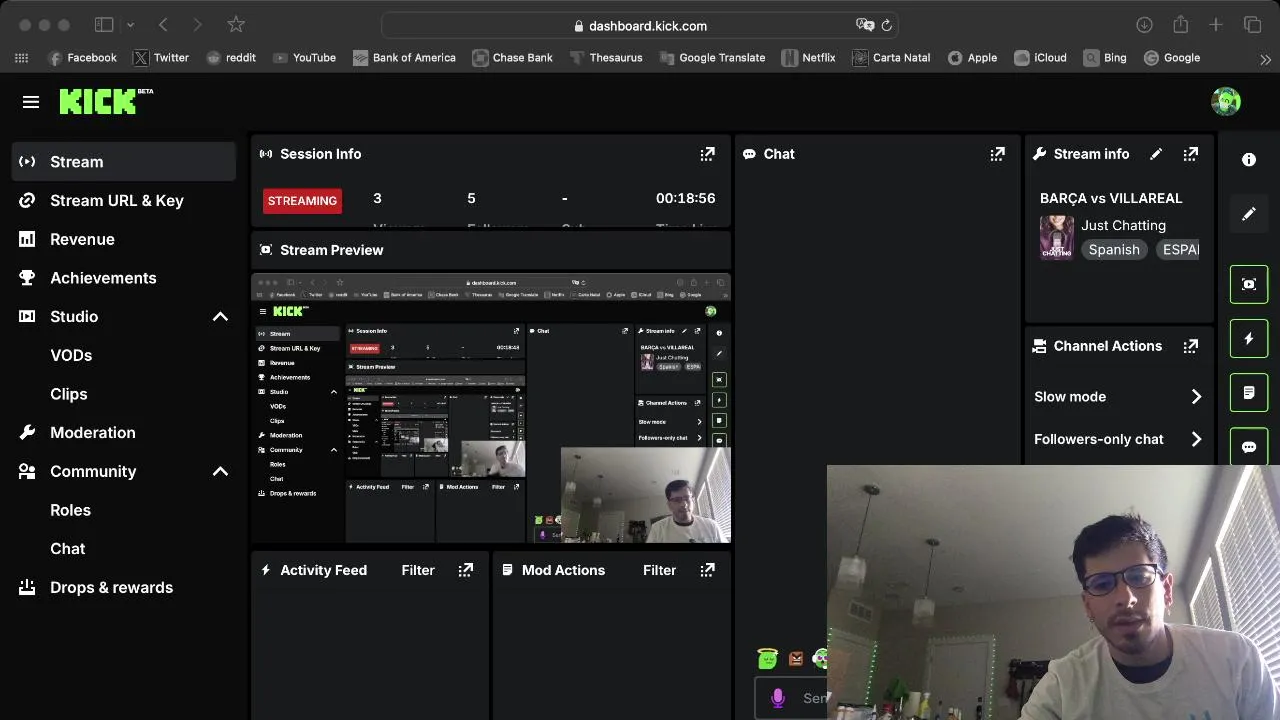Toggle the chat bubble icon in right rail
The height and width of the screenshot is (720, 1280).
pyautogui.click(x=1249, y=447)
